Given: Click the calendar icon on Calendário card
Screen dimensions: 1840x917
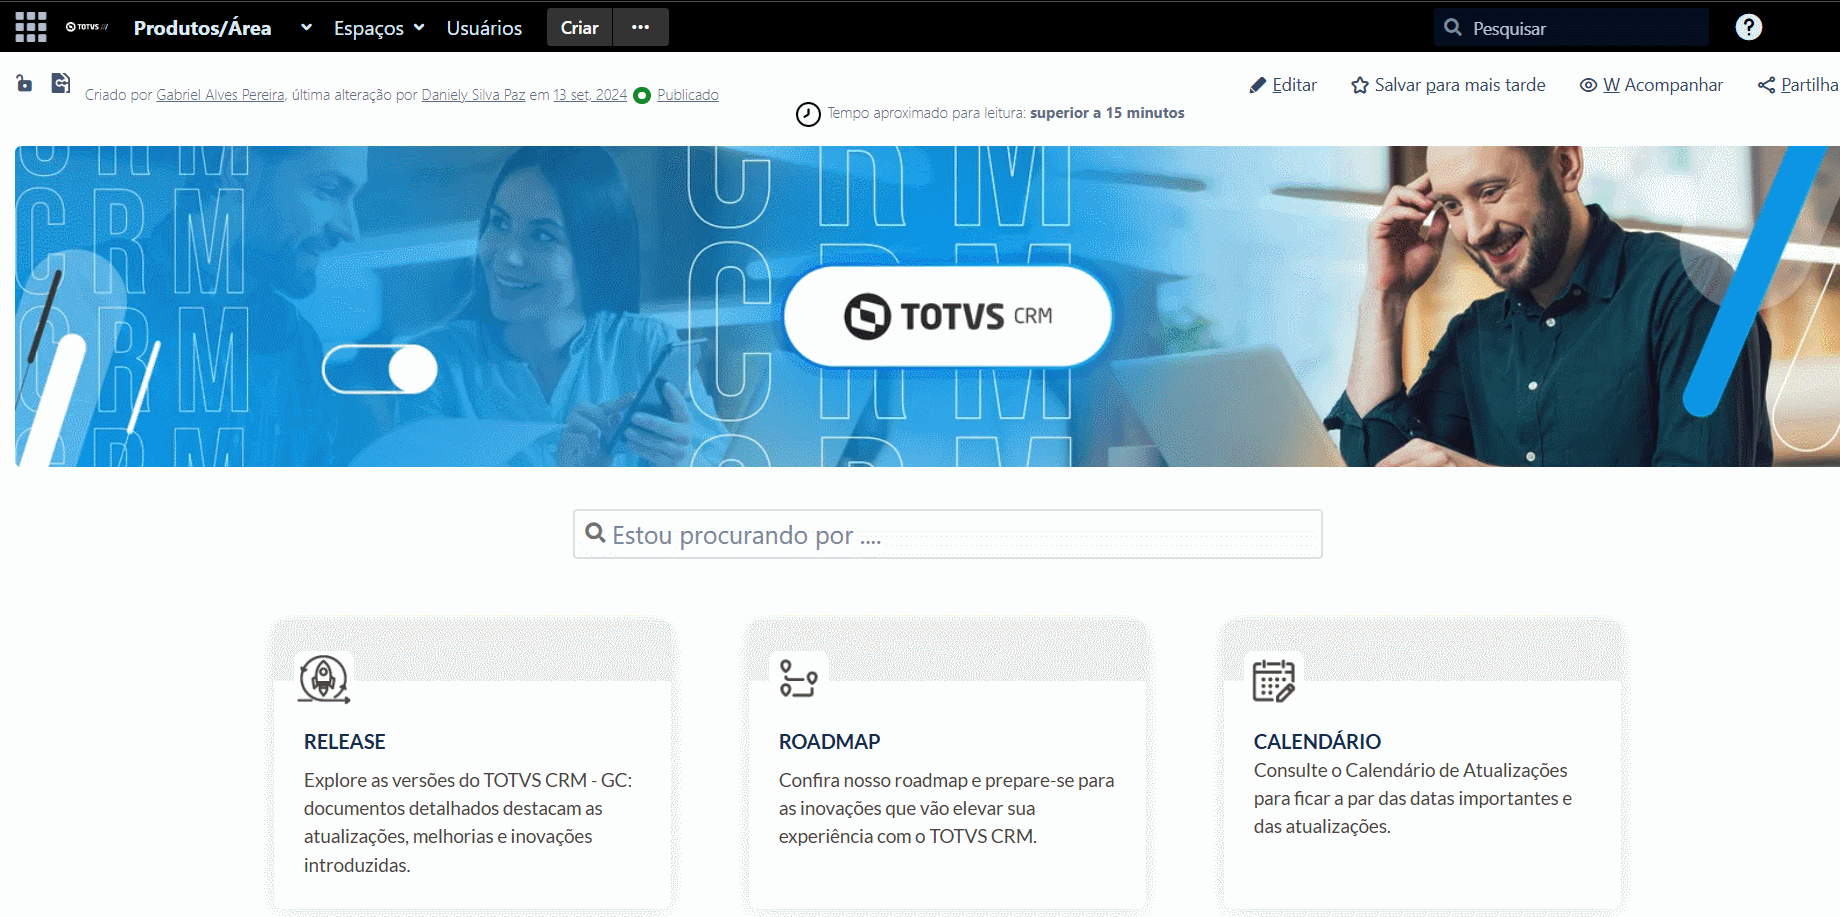Looking at the screenshot, I should 1274,680.
